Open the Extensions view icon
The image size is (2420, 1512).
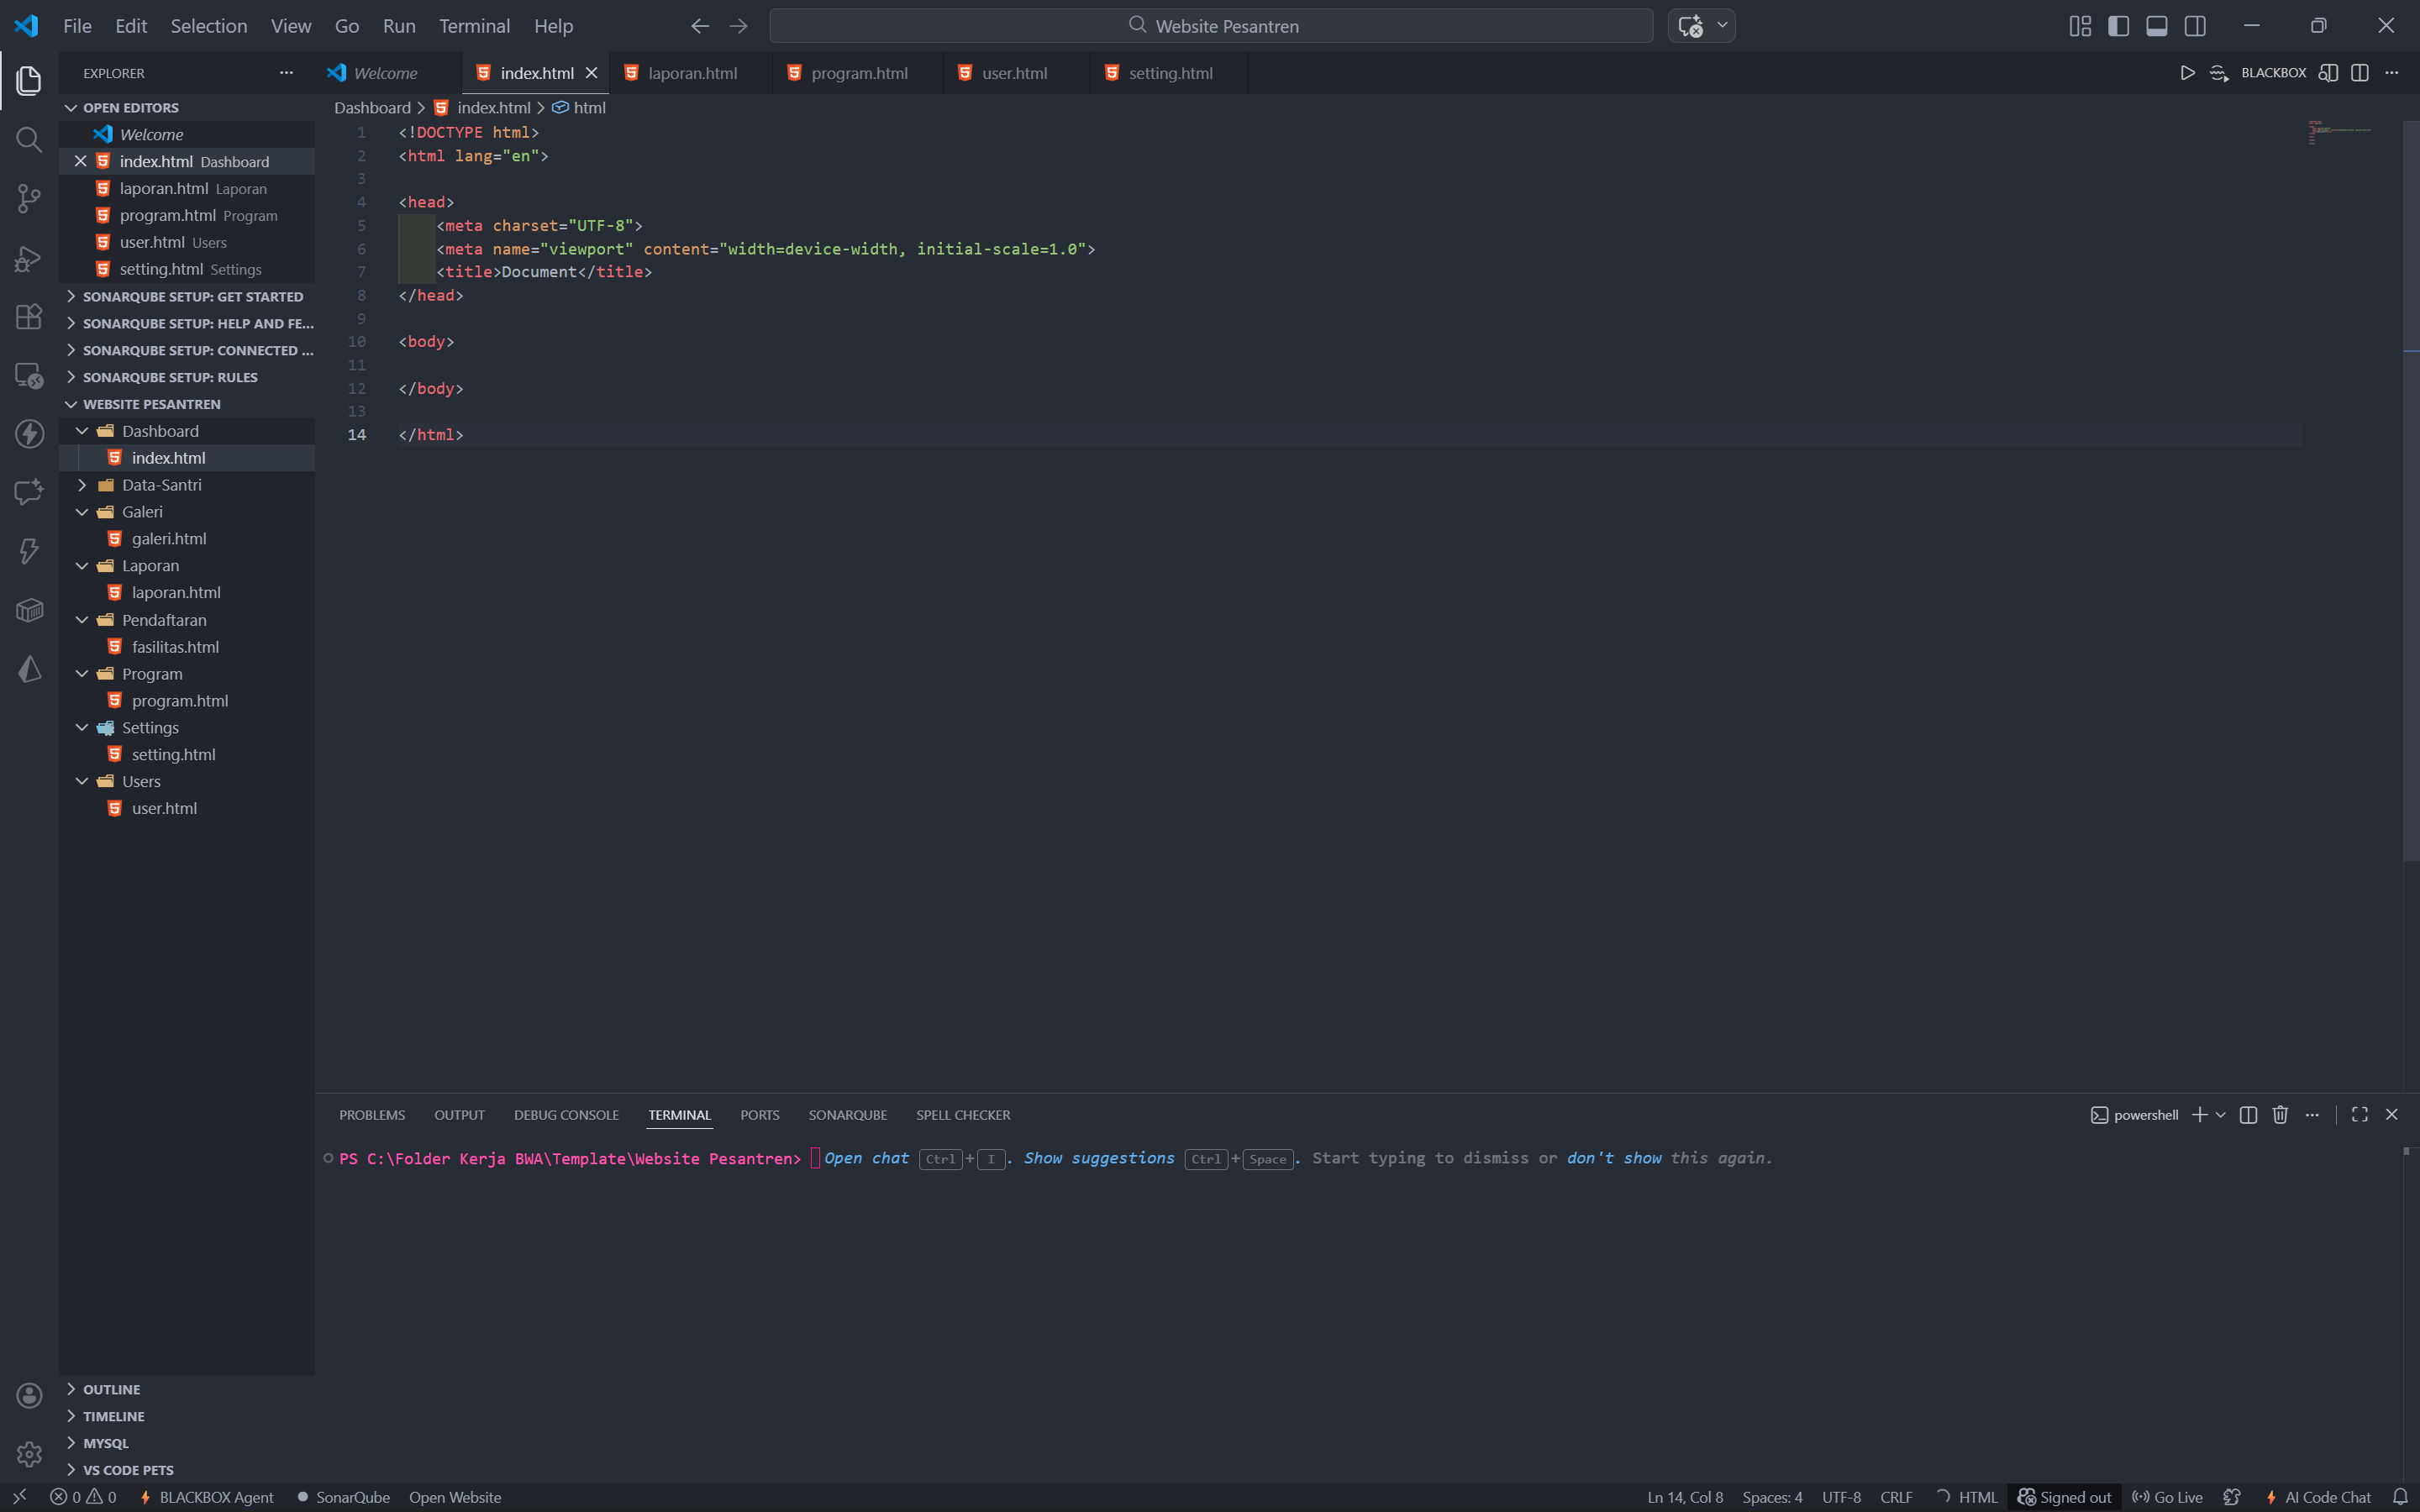pyautogui.click(x=29, y=317)
